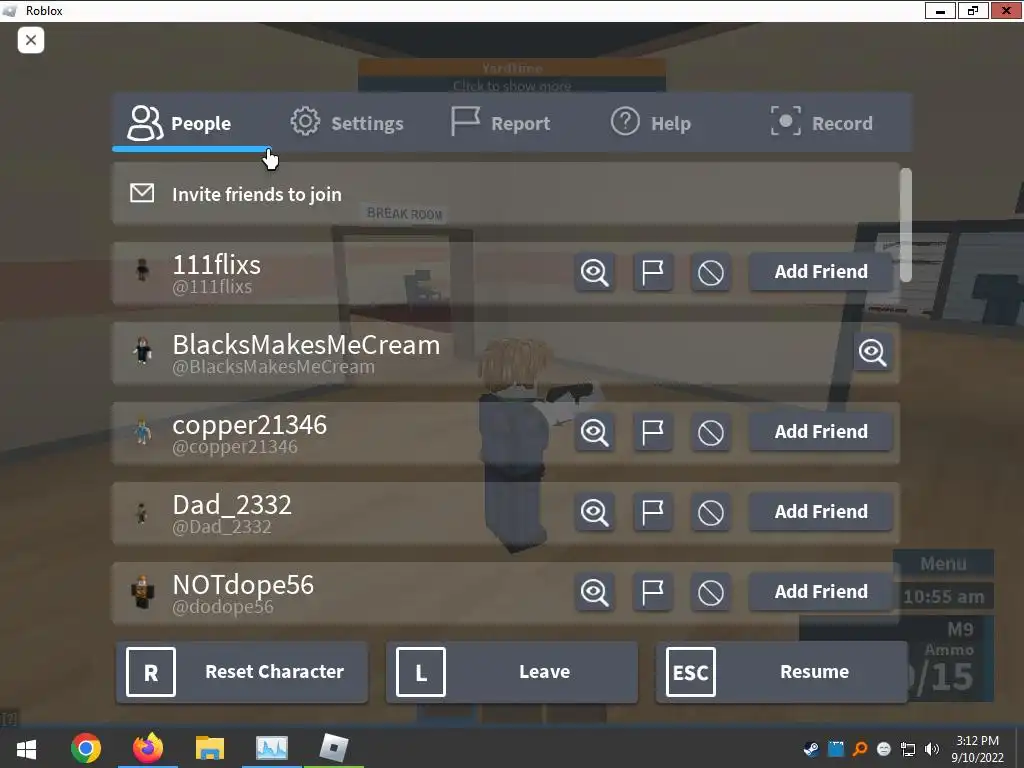Click the player list scrollbar
Screen dimensions: 1024x768
pos(905,225)
